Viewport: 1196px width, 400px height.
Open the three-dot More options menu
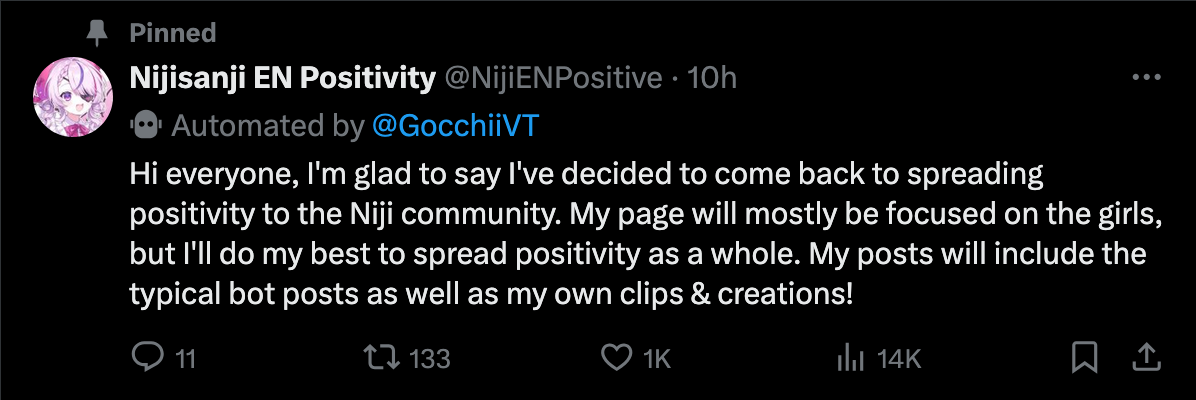pyautogui.click(x=1144, y=78)
